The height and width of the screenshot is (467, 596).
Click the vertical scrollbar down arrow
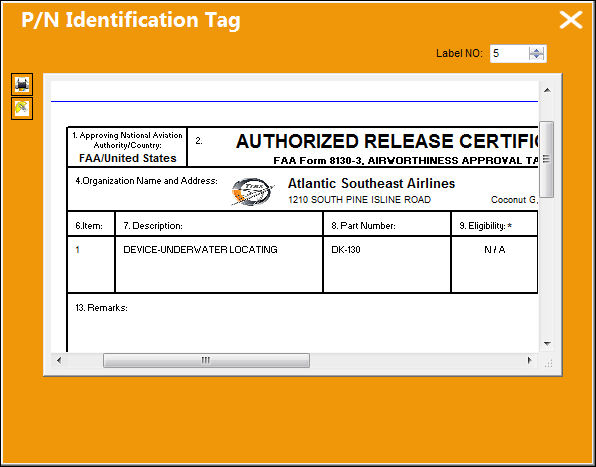(547, 344)
